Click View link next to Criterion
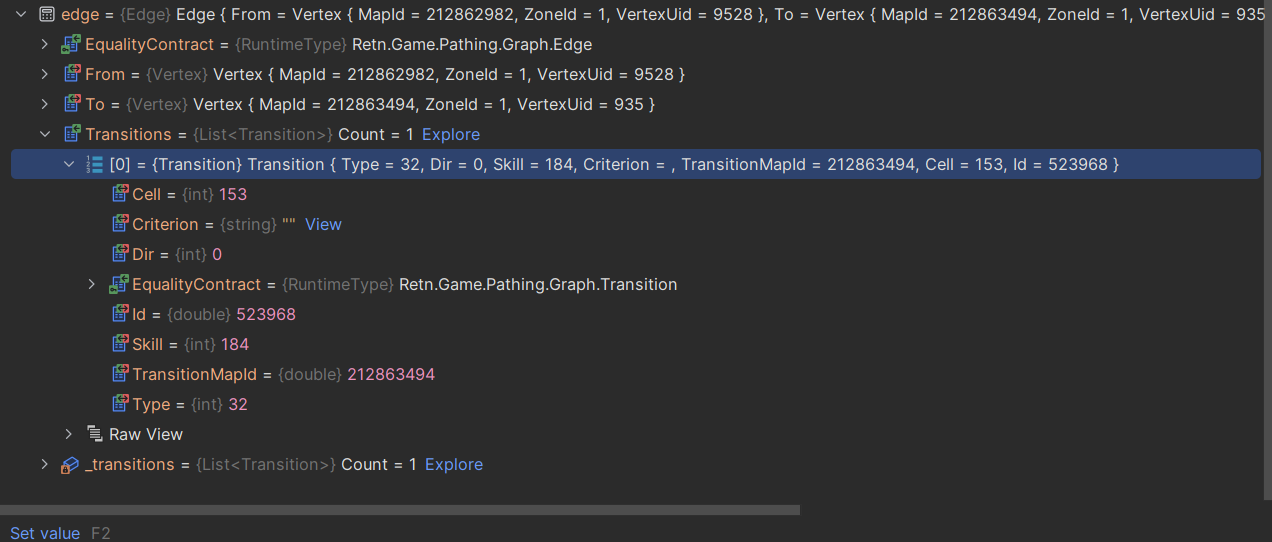The height and width of the screenshot is (542, 1272). click(323, 224)
